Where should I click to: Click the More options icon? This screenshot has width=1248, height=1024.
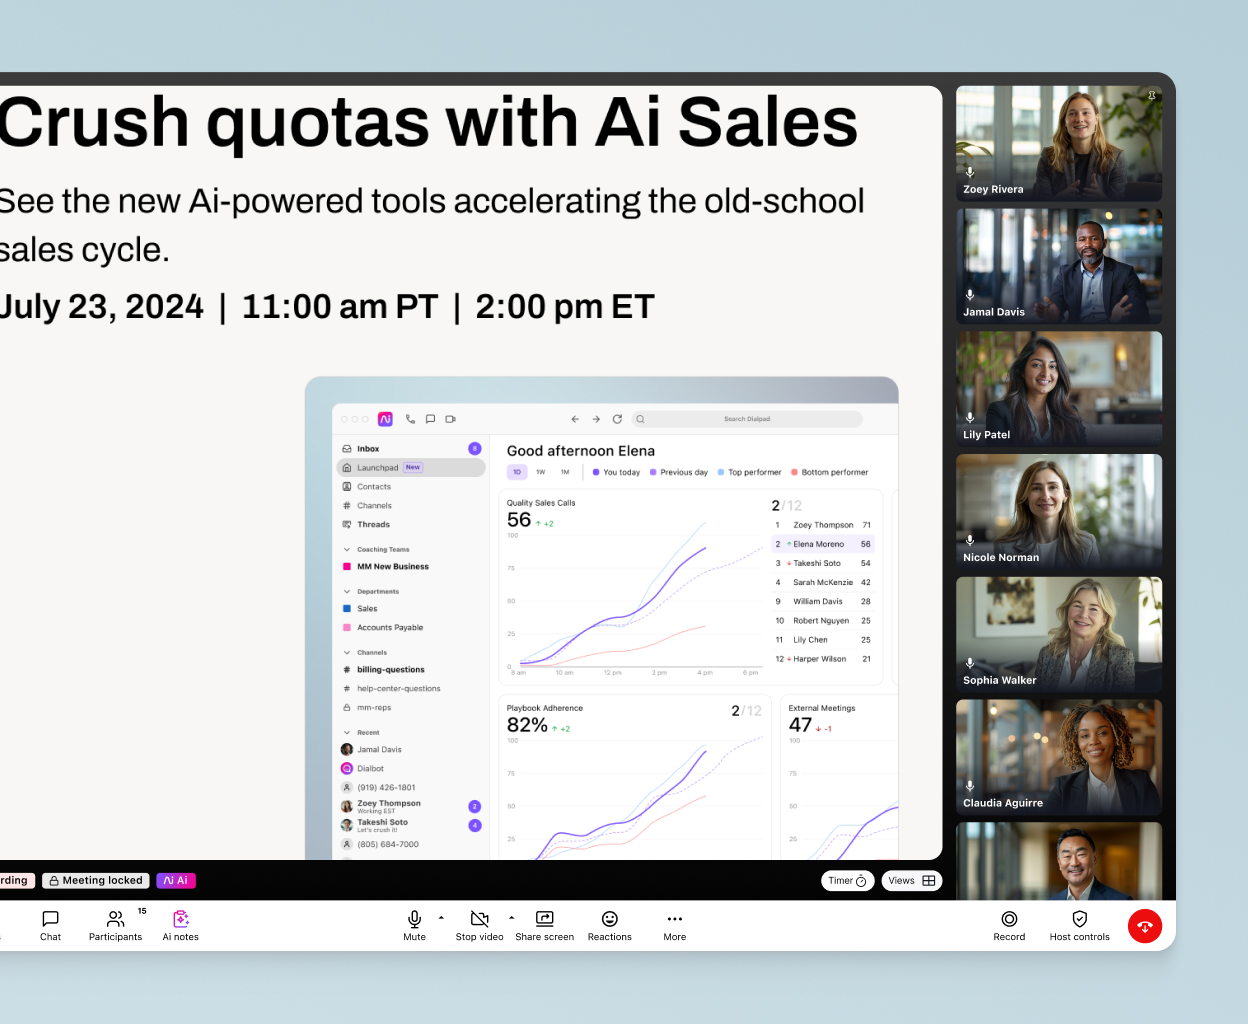click(x=674, y=919)
